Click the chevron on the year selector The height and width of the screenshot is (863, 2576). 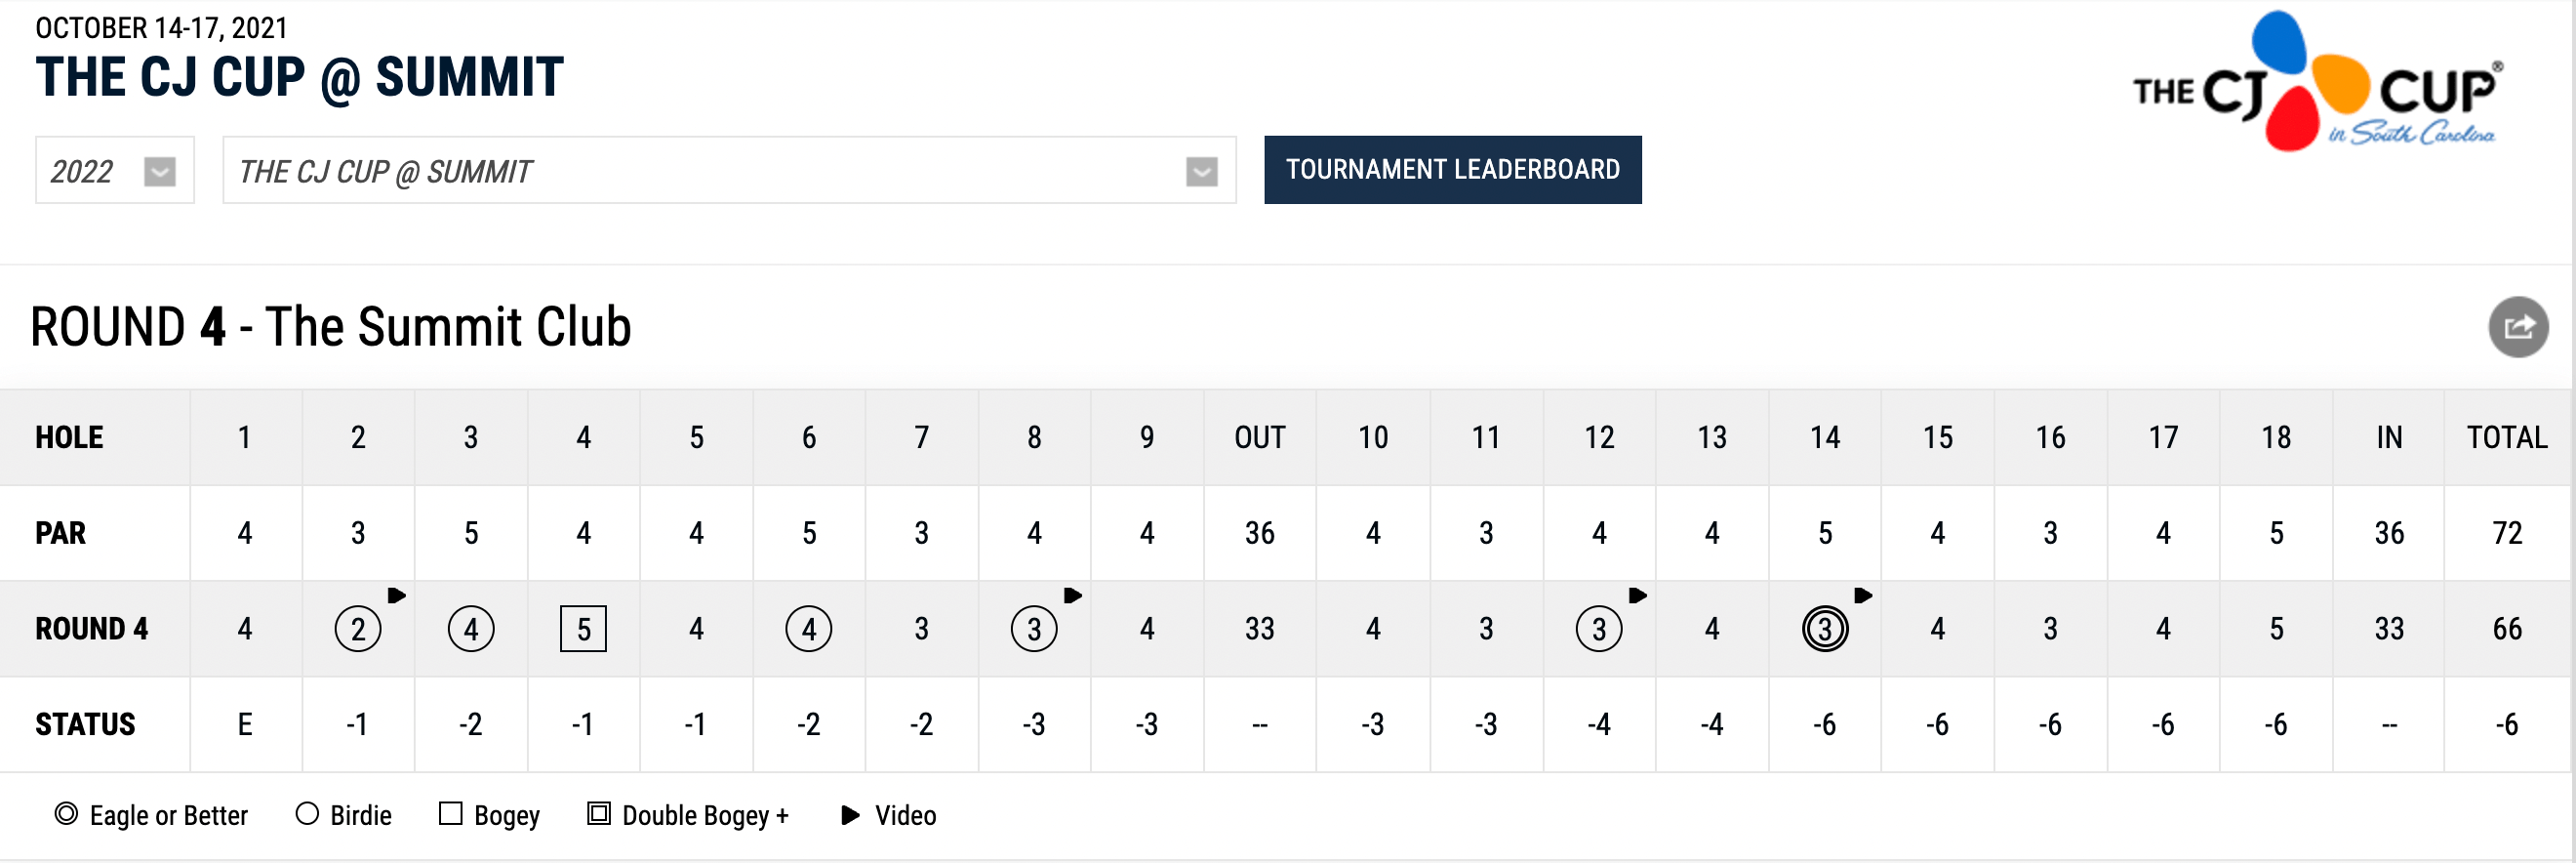pos(160,170)
